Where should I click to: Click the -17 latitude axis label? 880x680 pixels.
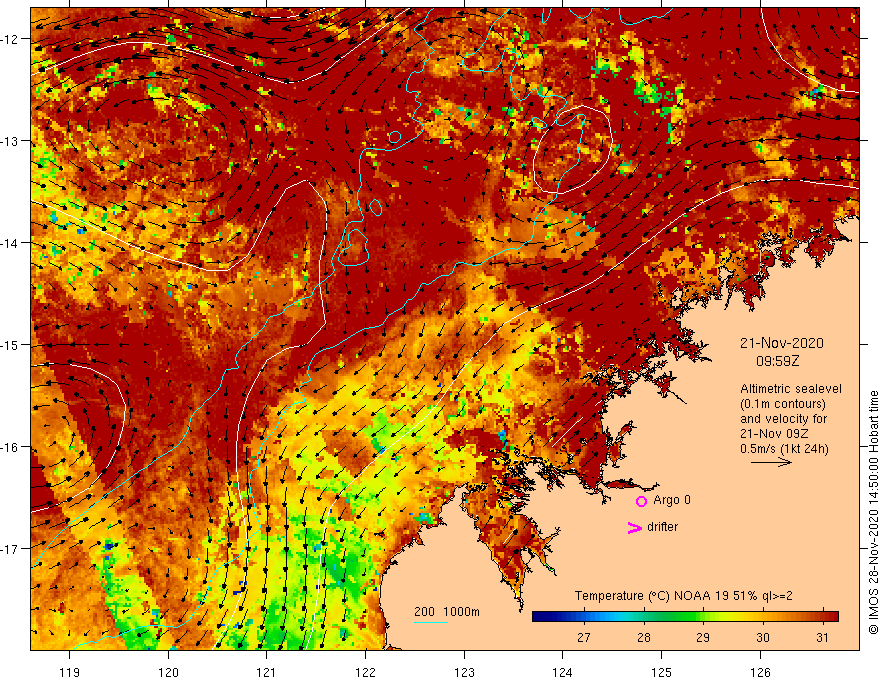pos(10,549)
